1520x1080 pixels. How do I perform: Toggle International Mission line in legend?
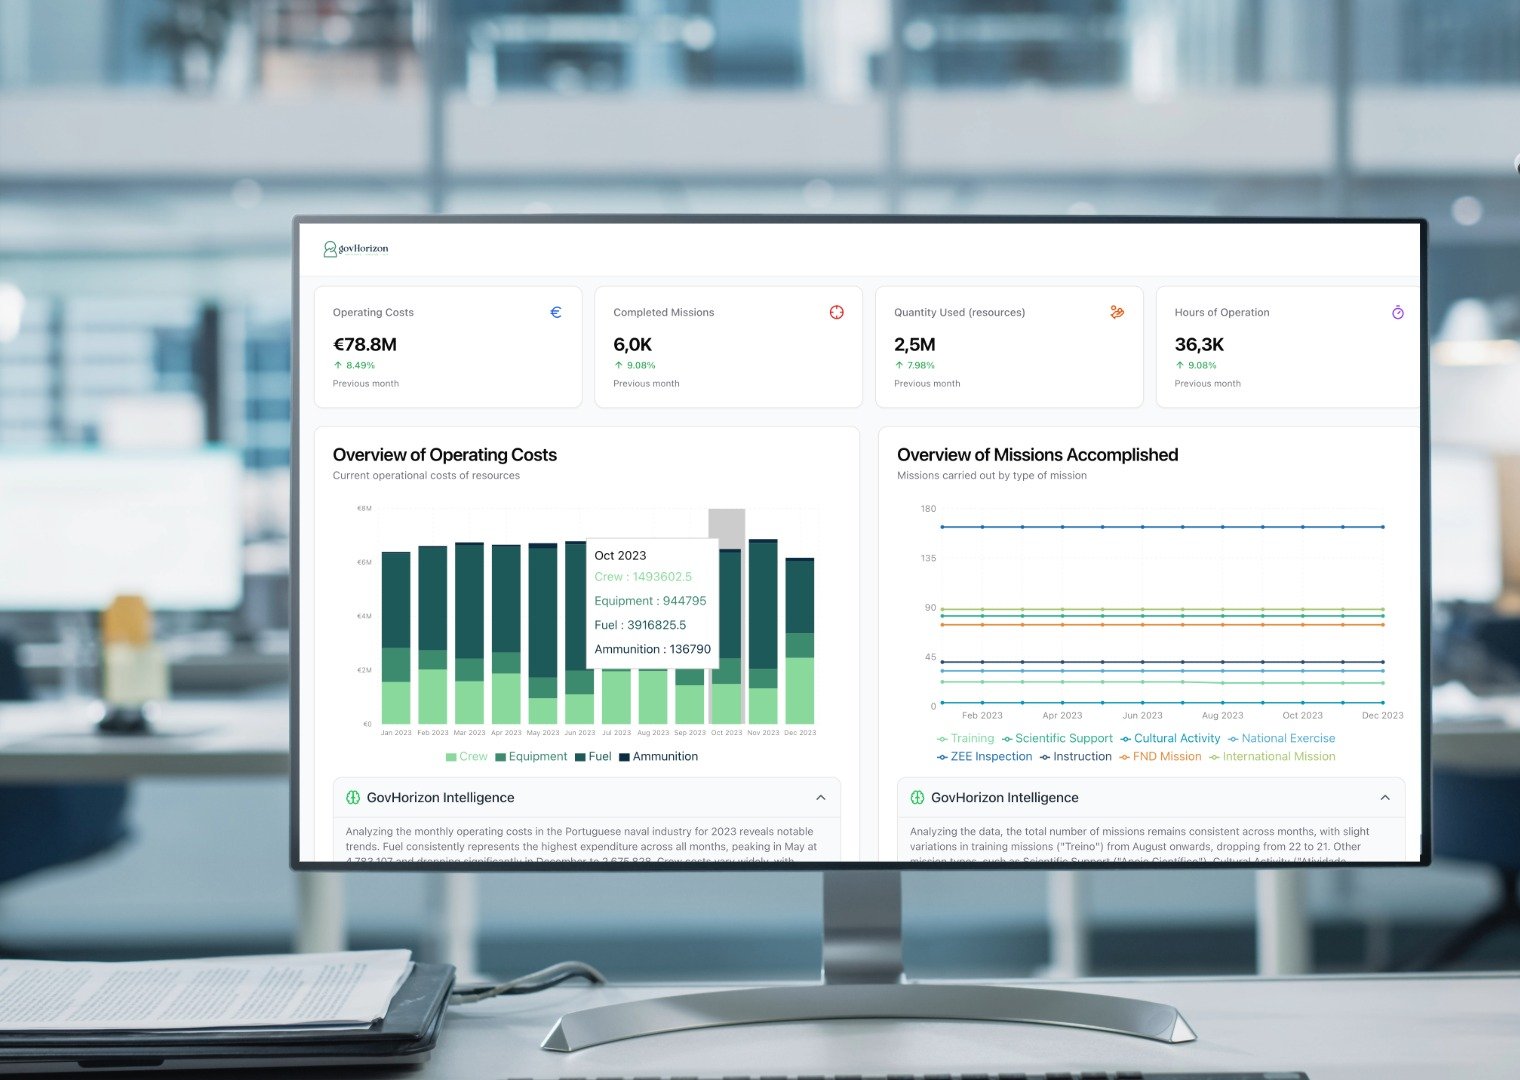point(1272,757)
